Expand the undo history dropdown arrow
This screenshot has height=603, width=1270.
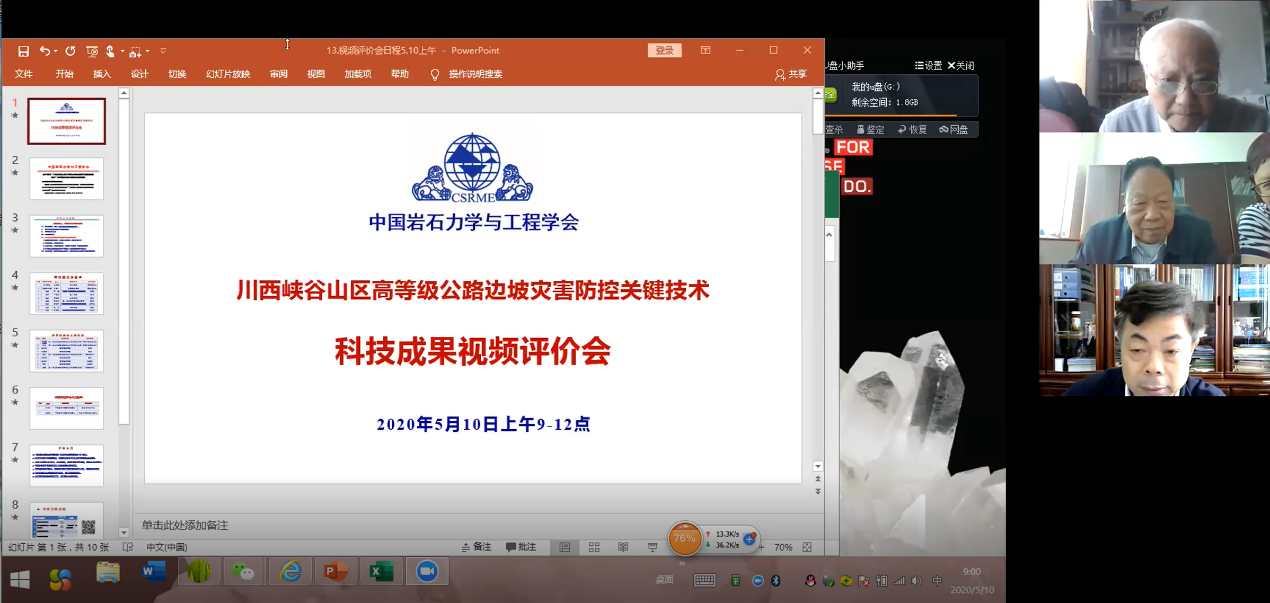56,51
